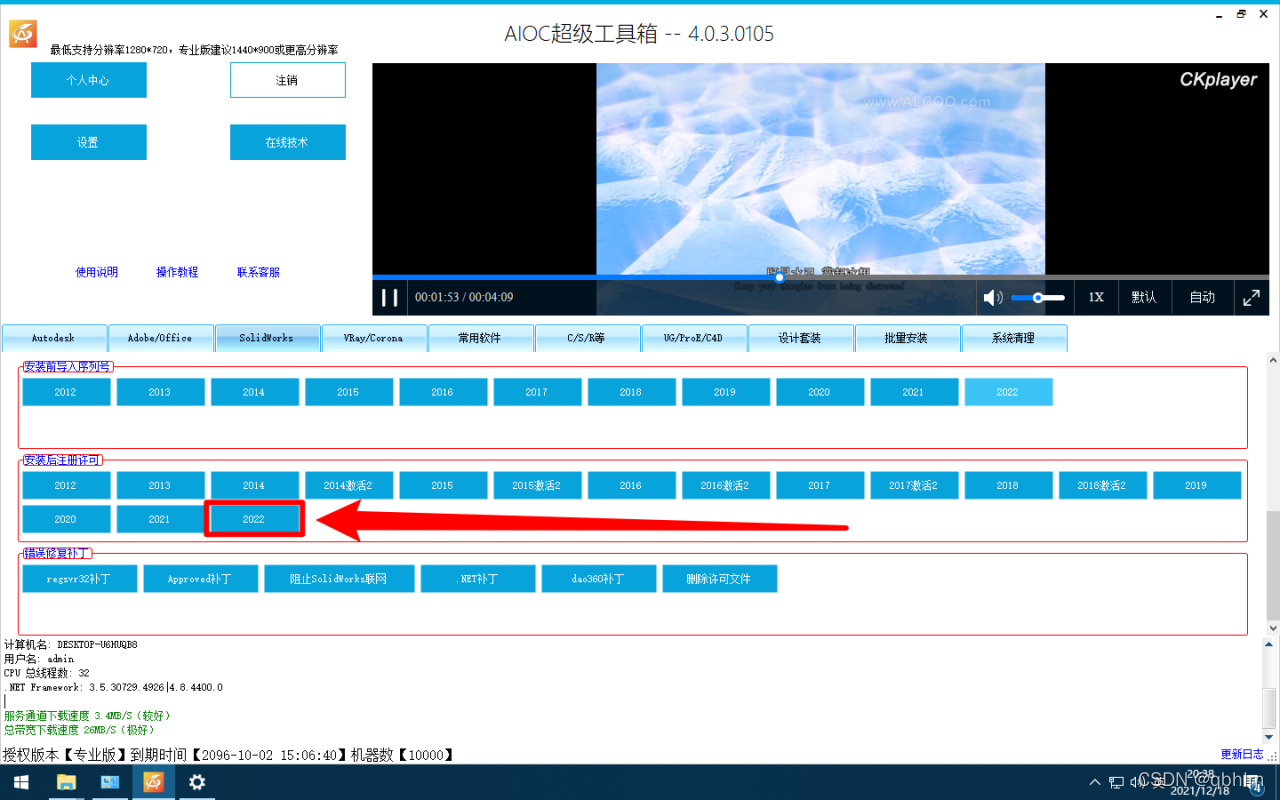
Task: Click the 2014激活2 button
Action: pyautogui.click(x=348, y=485)
